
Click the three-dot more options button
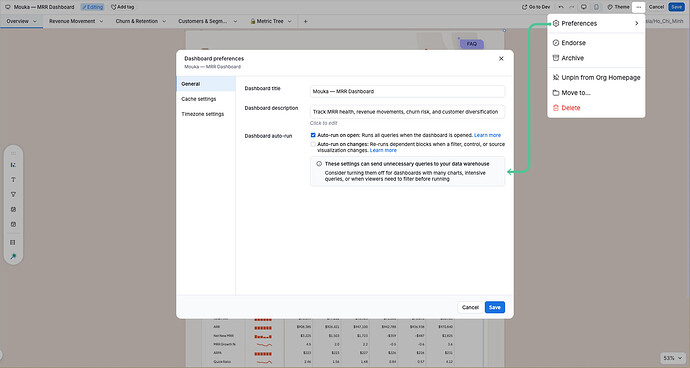[x=639, y=7]
